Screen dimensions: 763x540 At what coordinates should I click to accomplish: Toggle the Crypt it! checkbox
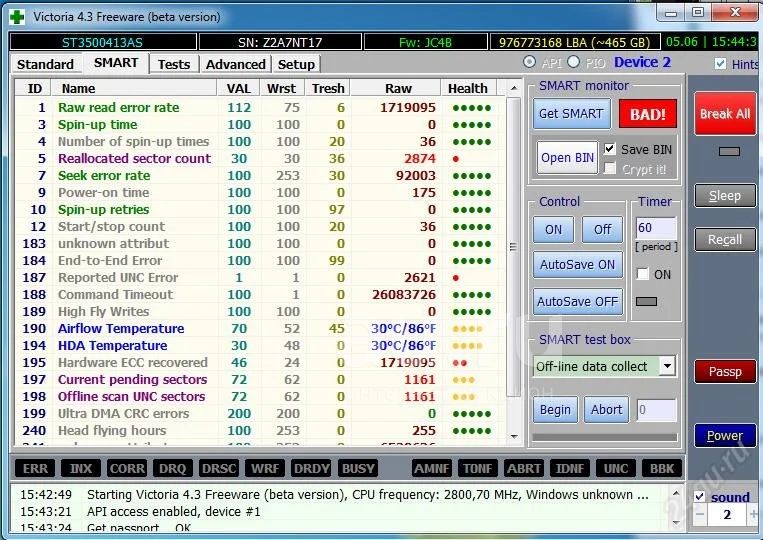coord(610,169)
